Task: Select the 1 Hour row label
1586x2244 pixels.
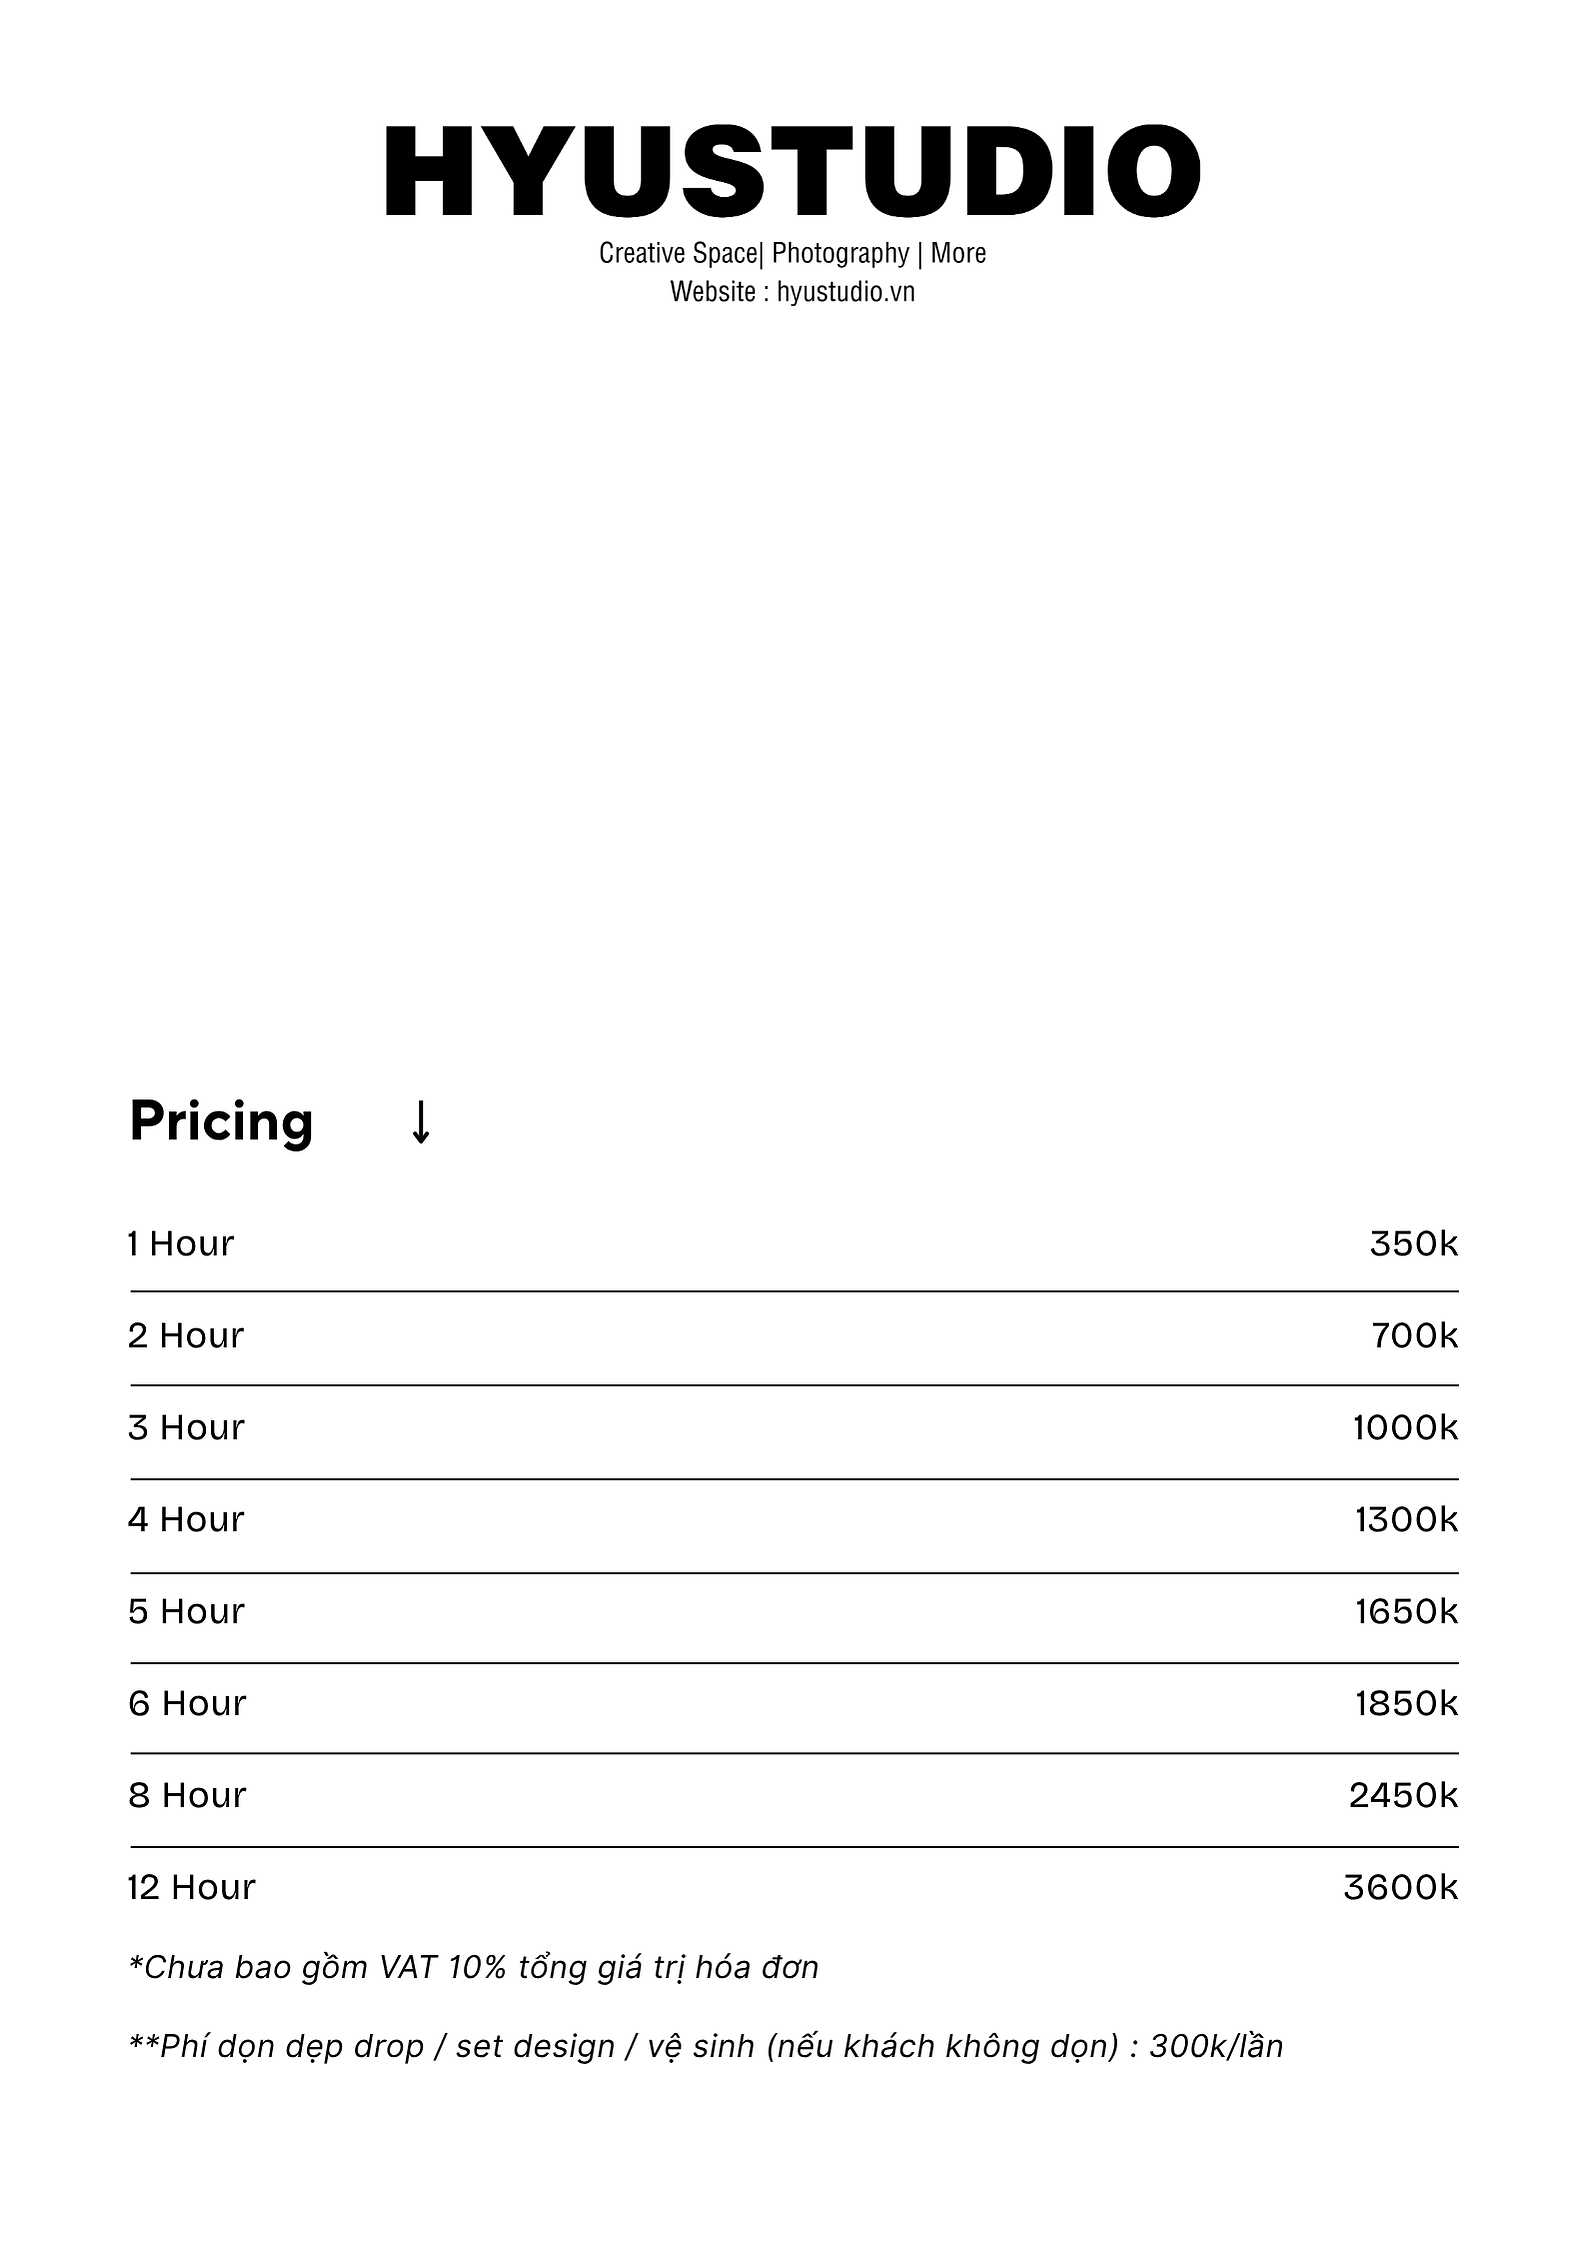Action: [x=180, y=1244]
